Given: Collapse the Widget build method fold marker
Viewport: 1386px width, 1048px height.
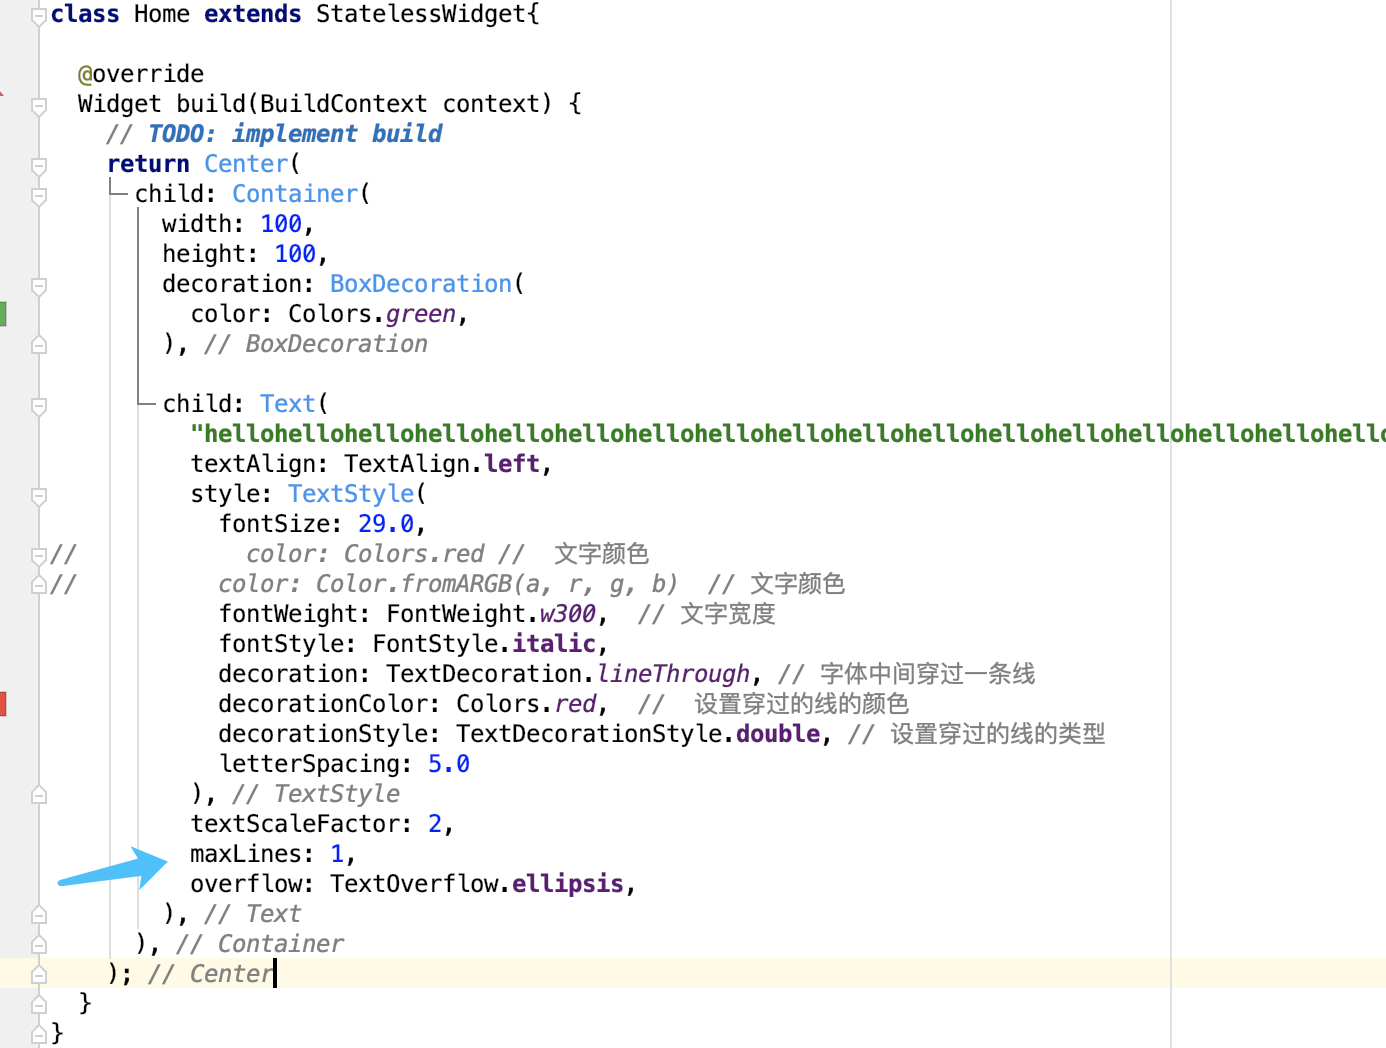Looking at the screenshot, I should point(39,106).
